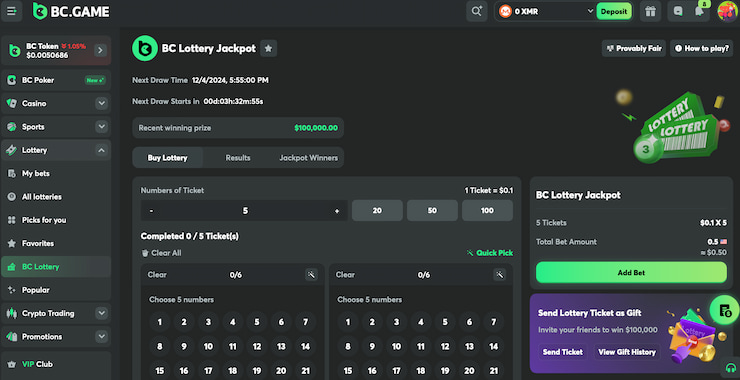
Task: Click Clear on the first ticket
Action: (x=157, y=275)
